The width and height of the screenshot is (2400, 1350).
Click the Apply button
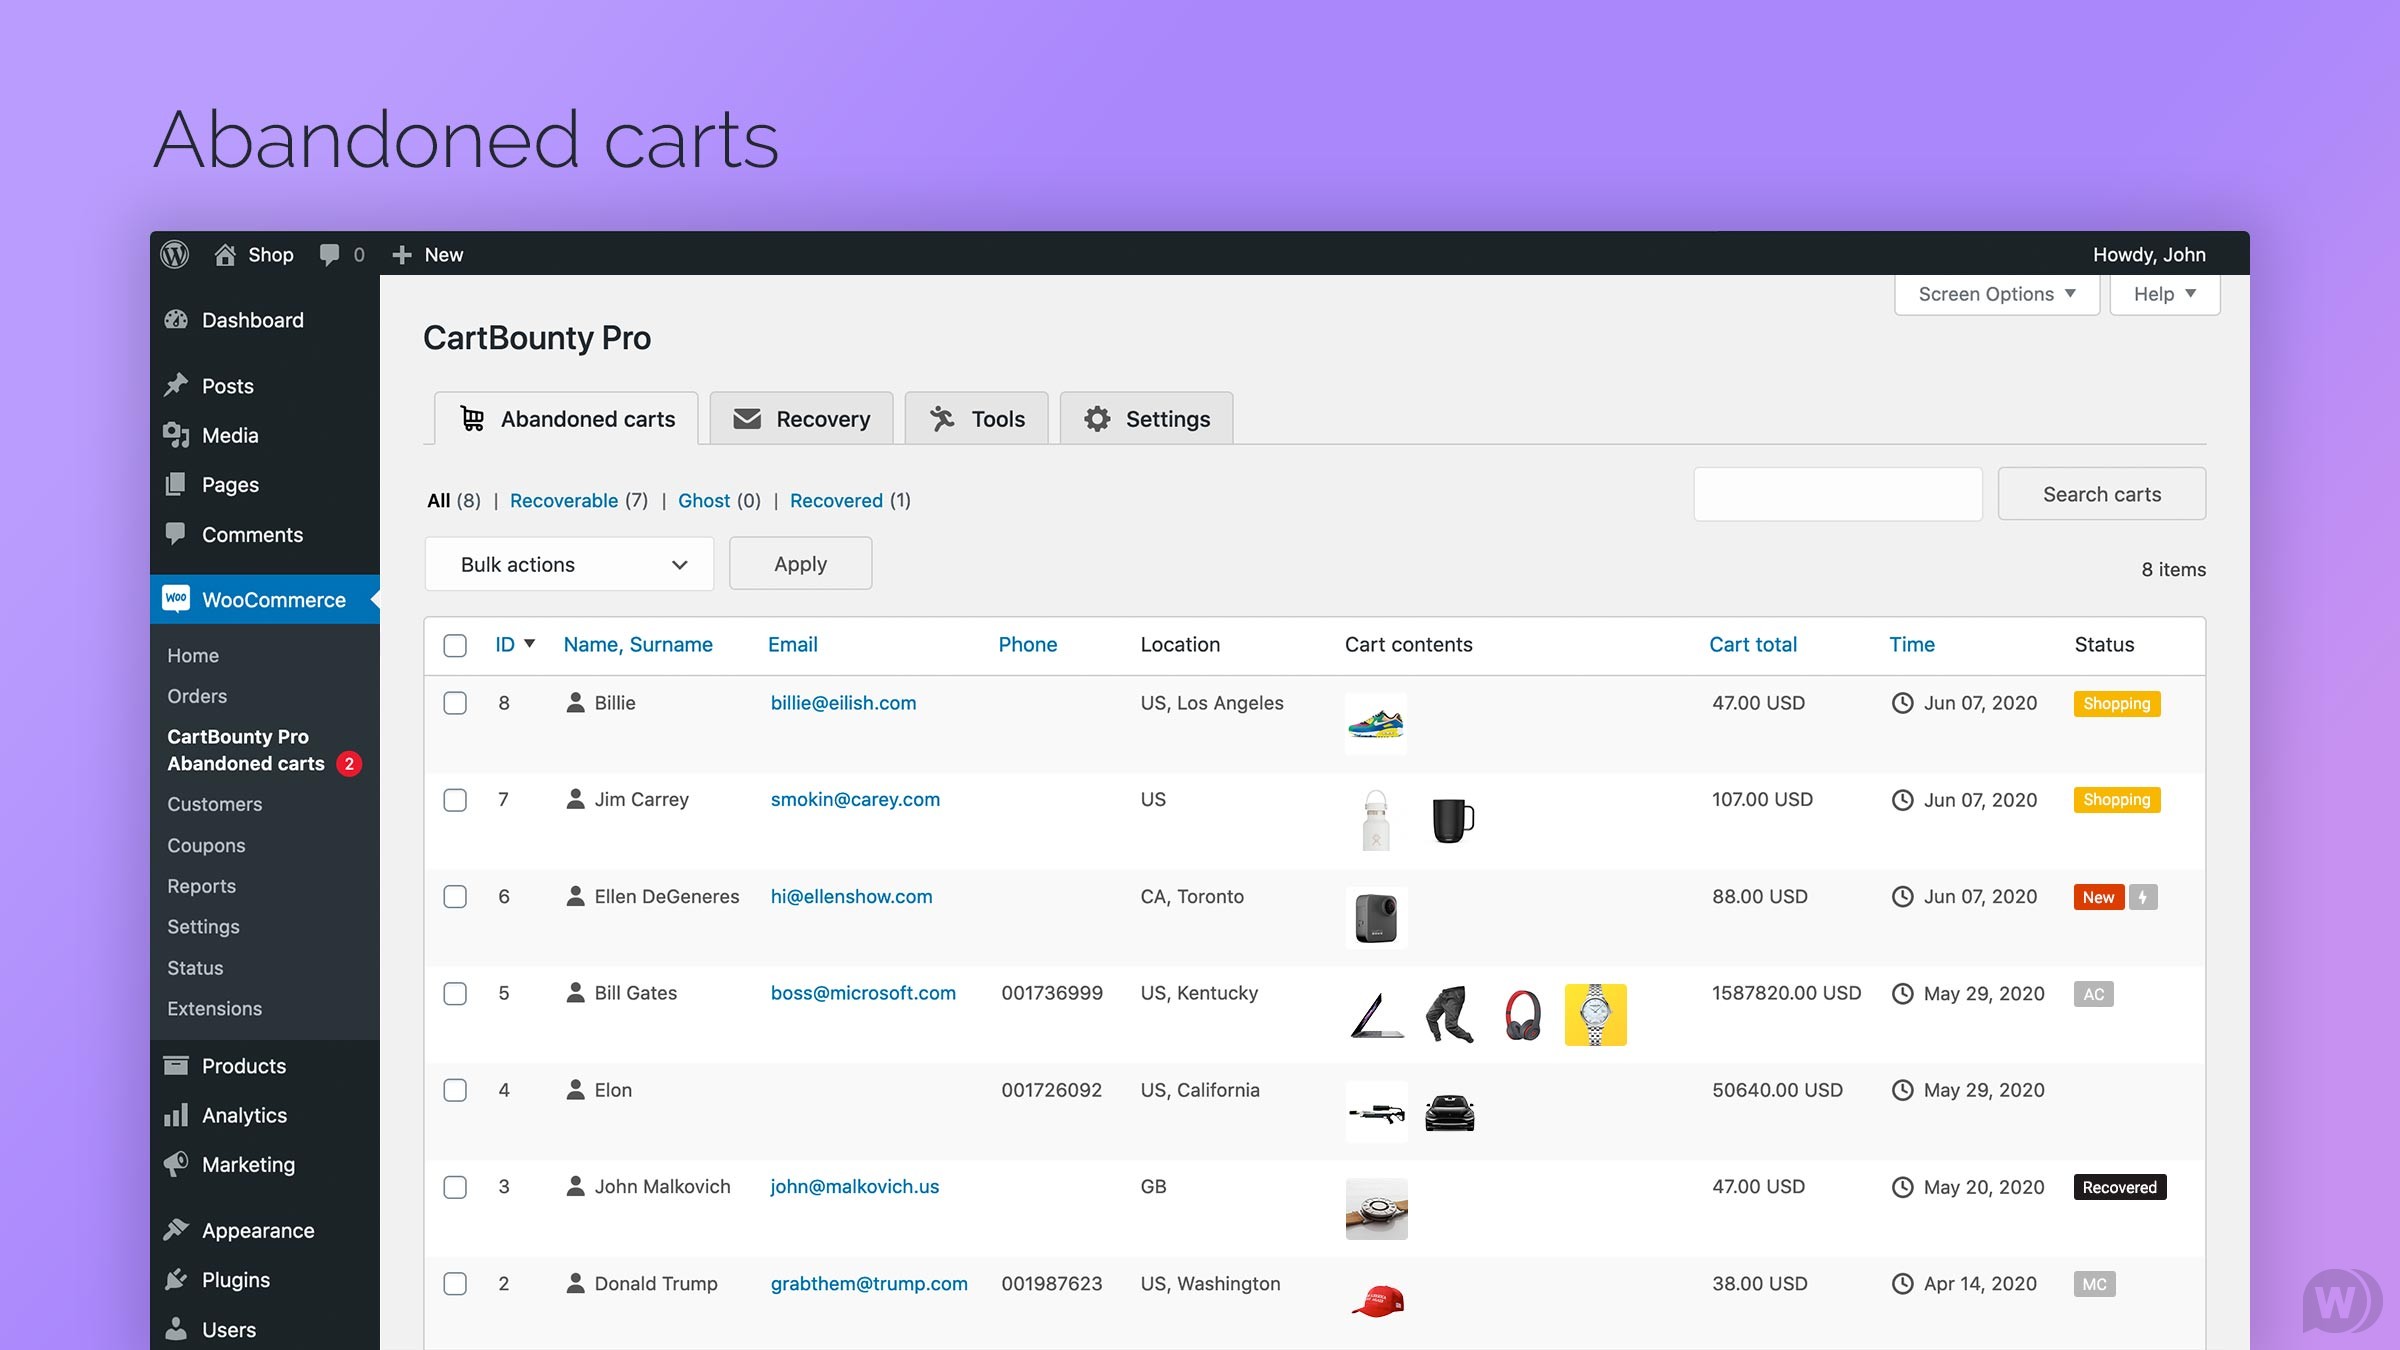click(x=800, y=563)
